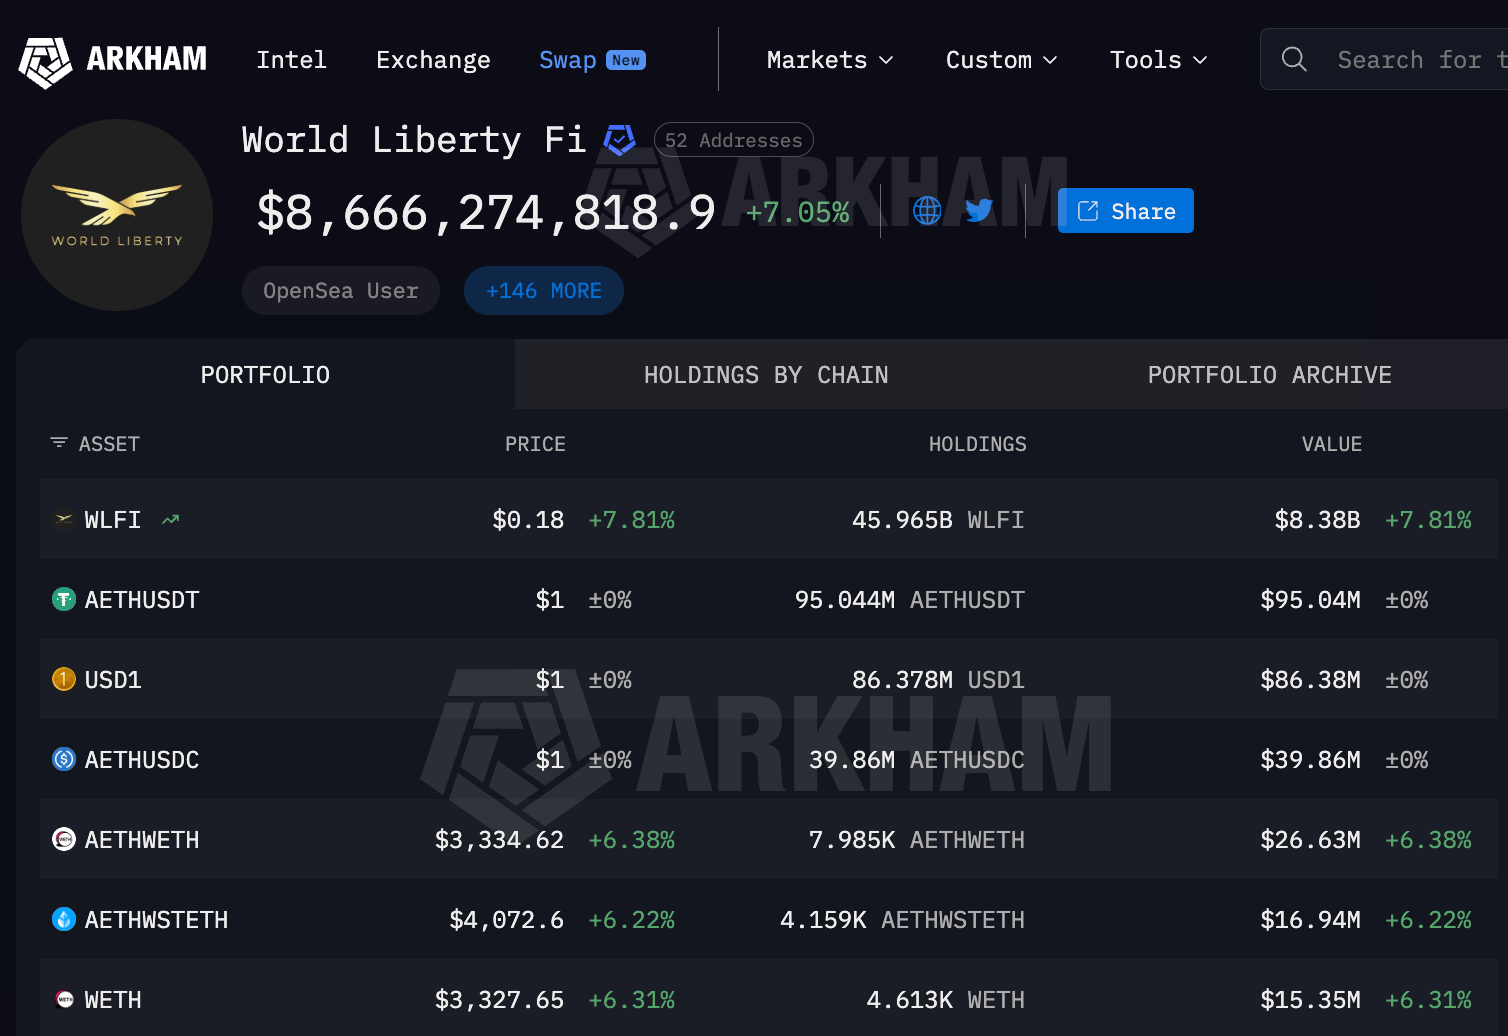The width and height of the screenshot is (1508, 1036).
Task: Open the asset filter icon
Action: (x=58, y=443)
